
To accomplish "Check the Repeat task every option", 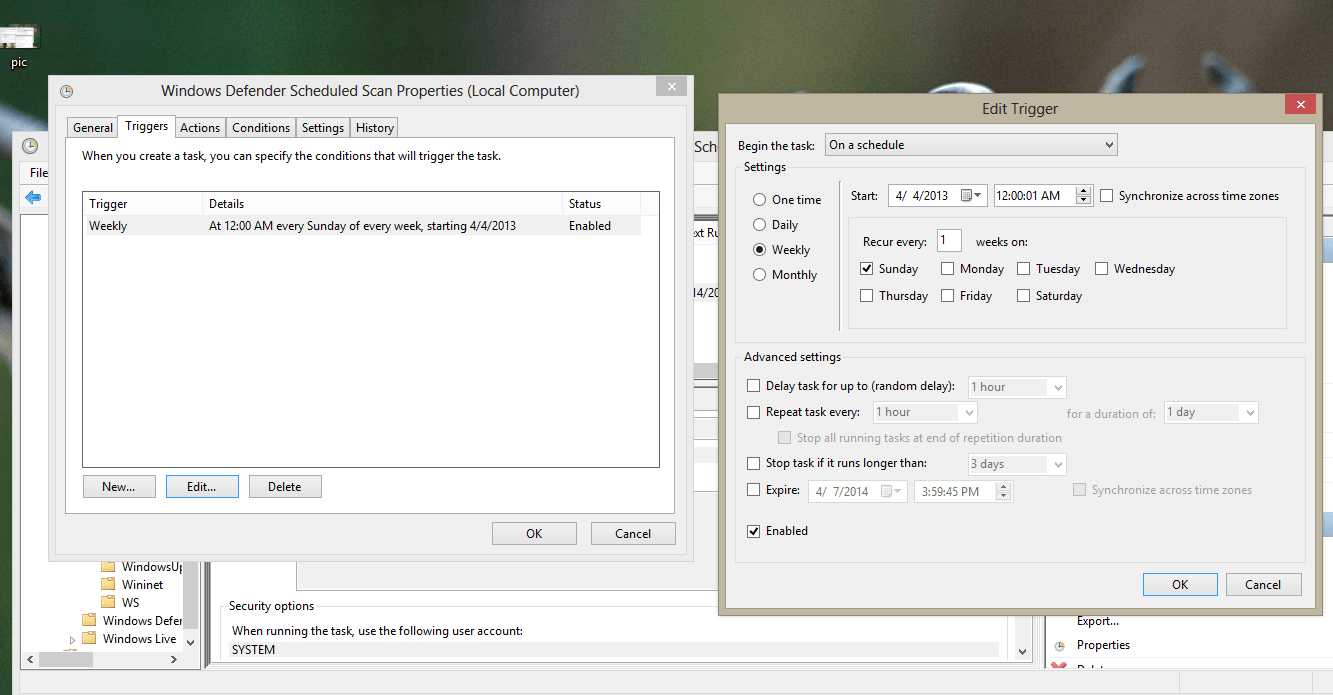I will (754, 412).
